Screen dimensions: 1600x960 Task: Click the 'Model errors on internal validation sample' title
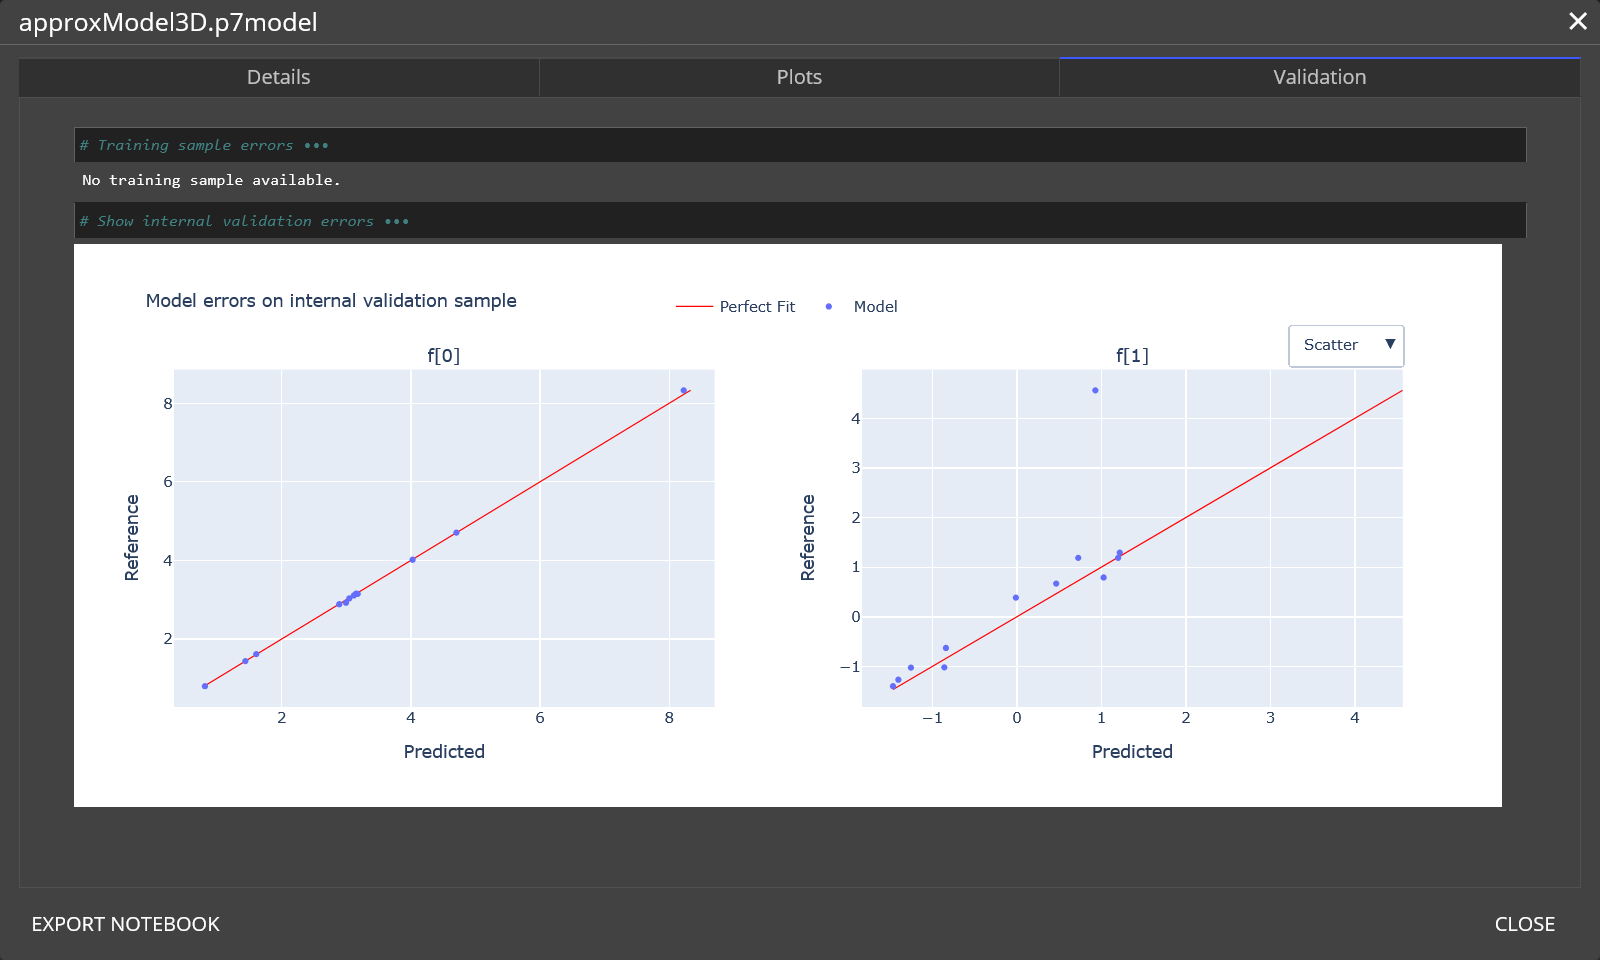[x=331, y=301]
